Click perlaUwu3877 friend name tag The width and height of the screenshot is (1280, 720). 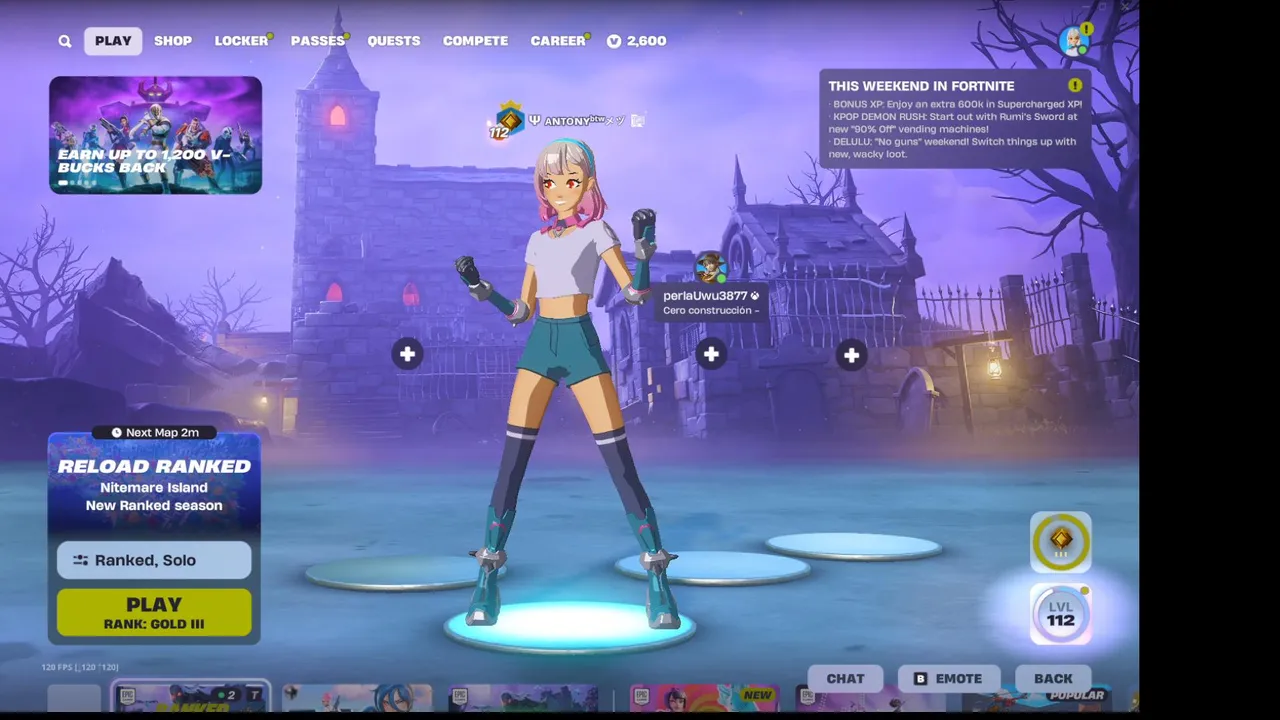click(x=712, y=302)
